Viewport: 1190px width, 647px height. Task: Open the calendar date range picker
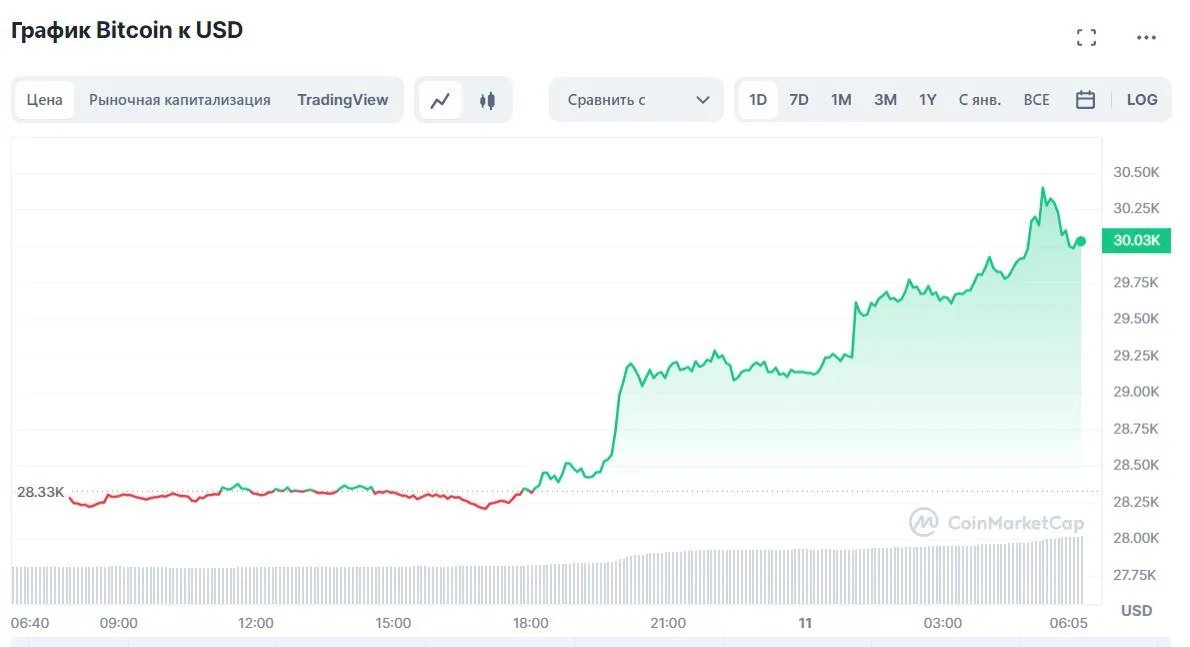click(1085, 100)
